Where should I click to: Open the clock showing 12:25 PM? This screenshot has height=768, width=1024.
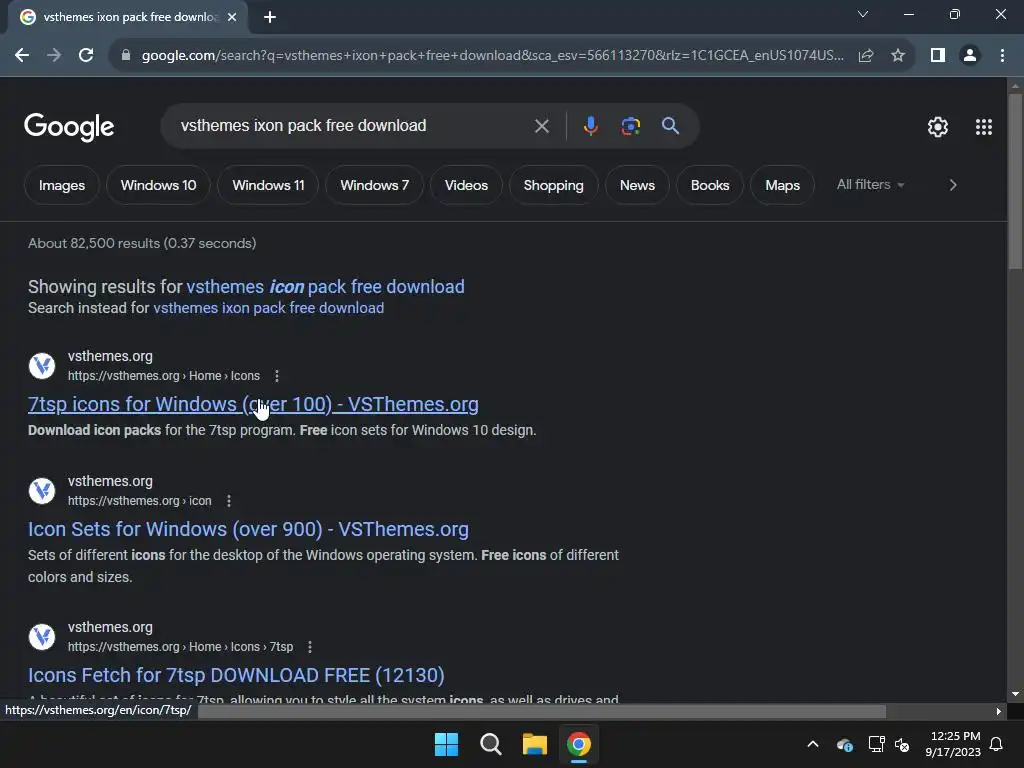click(x=953, y=744)
